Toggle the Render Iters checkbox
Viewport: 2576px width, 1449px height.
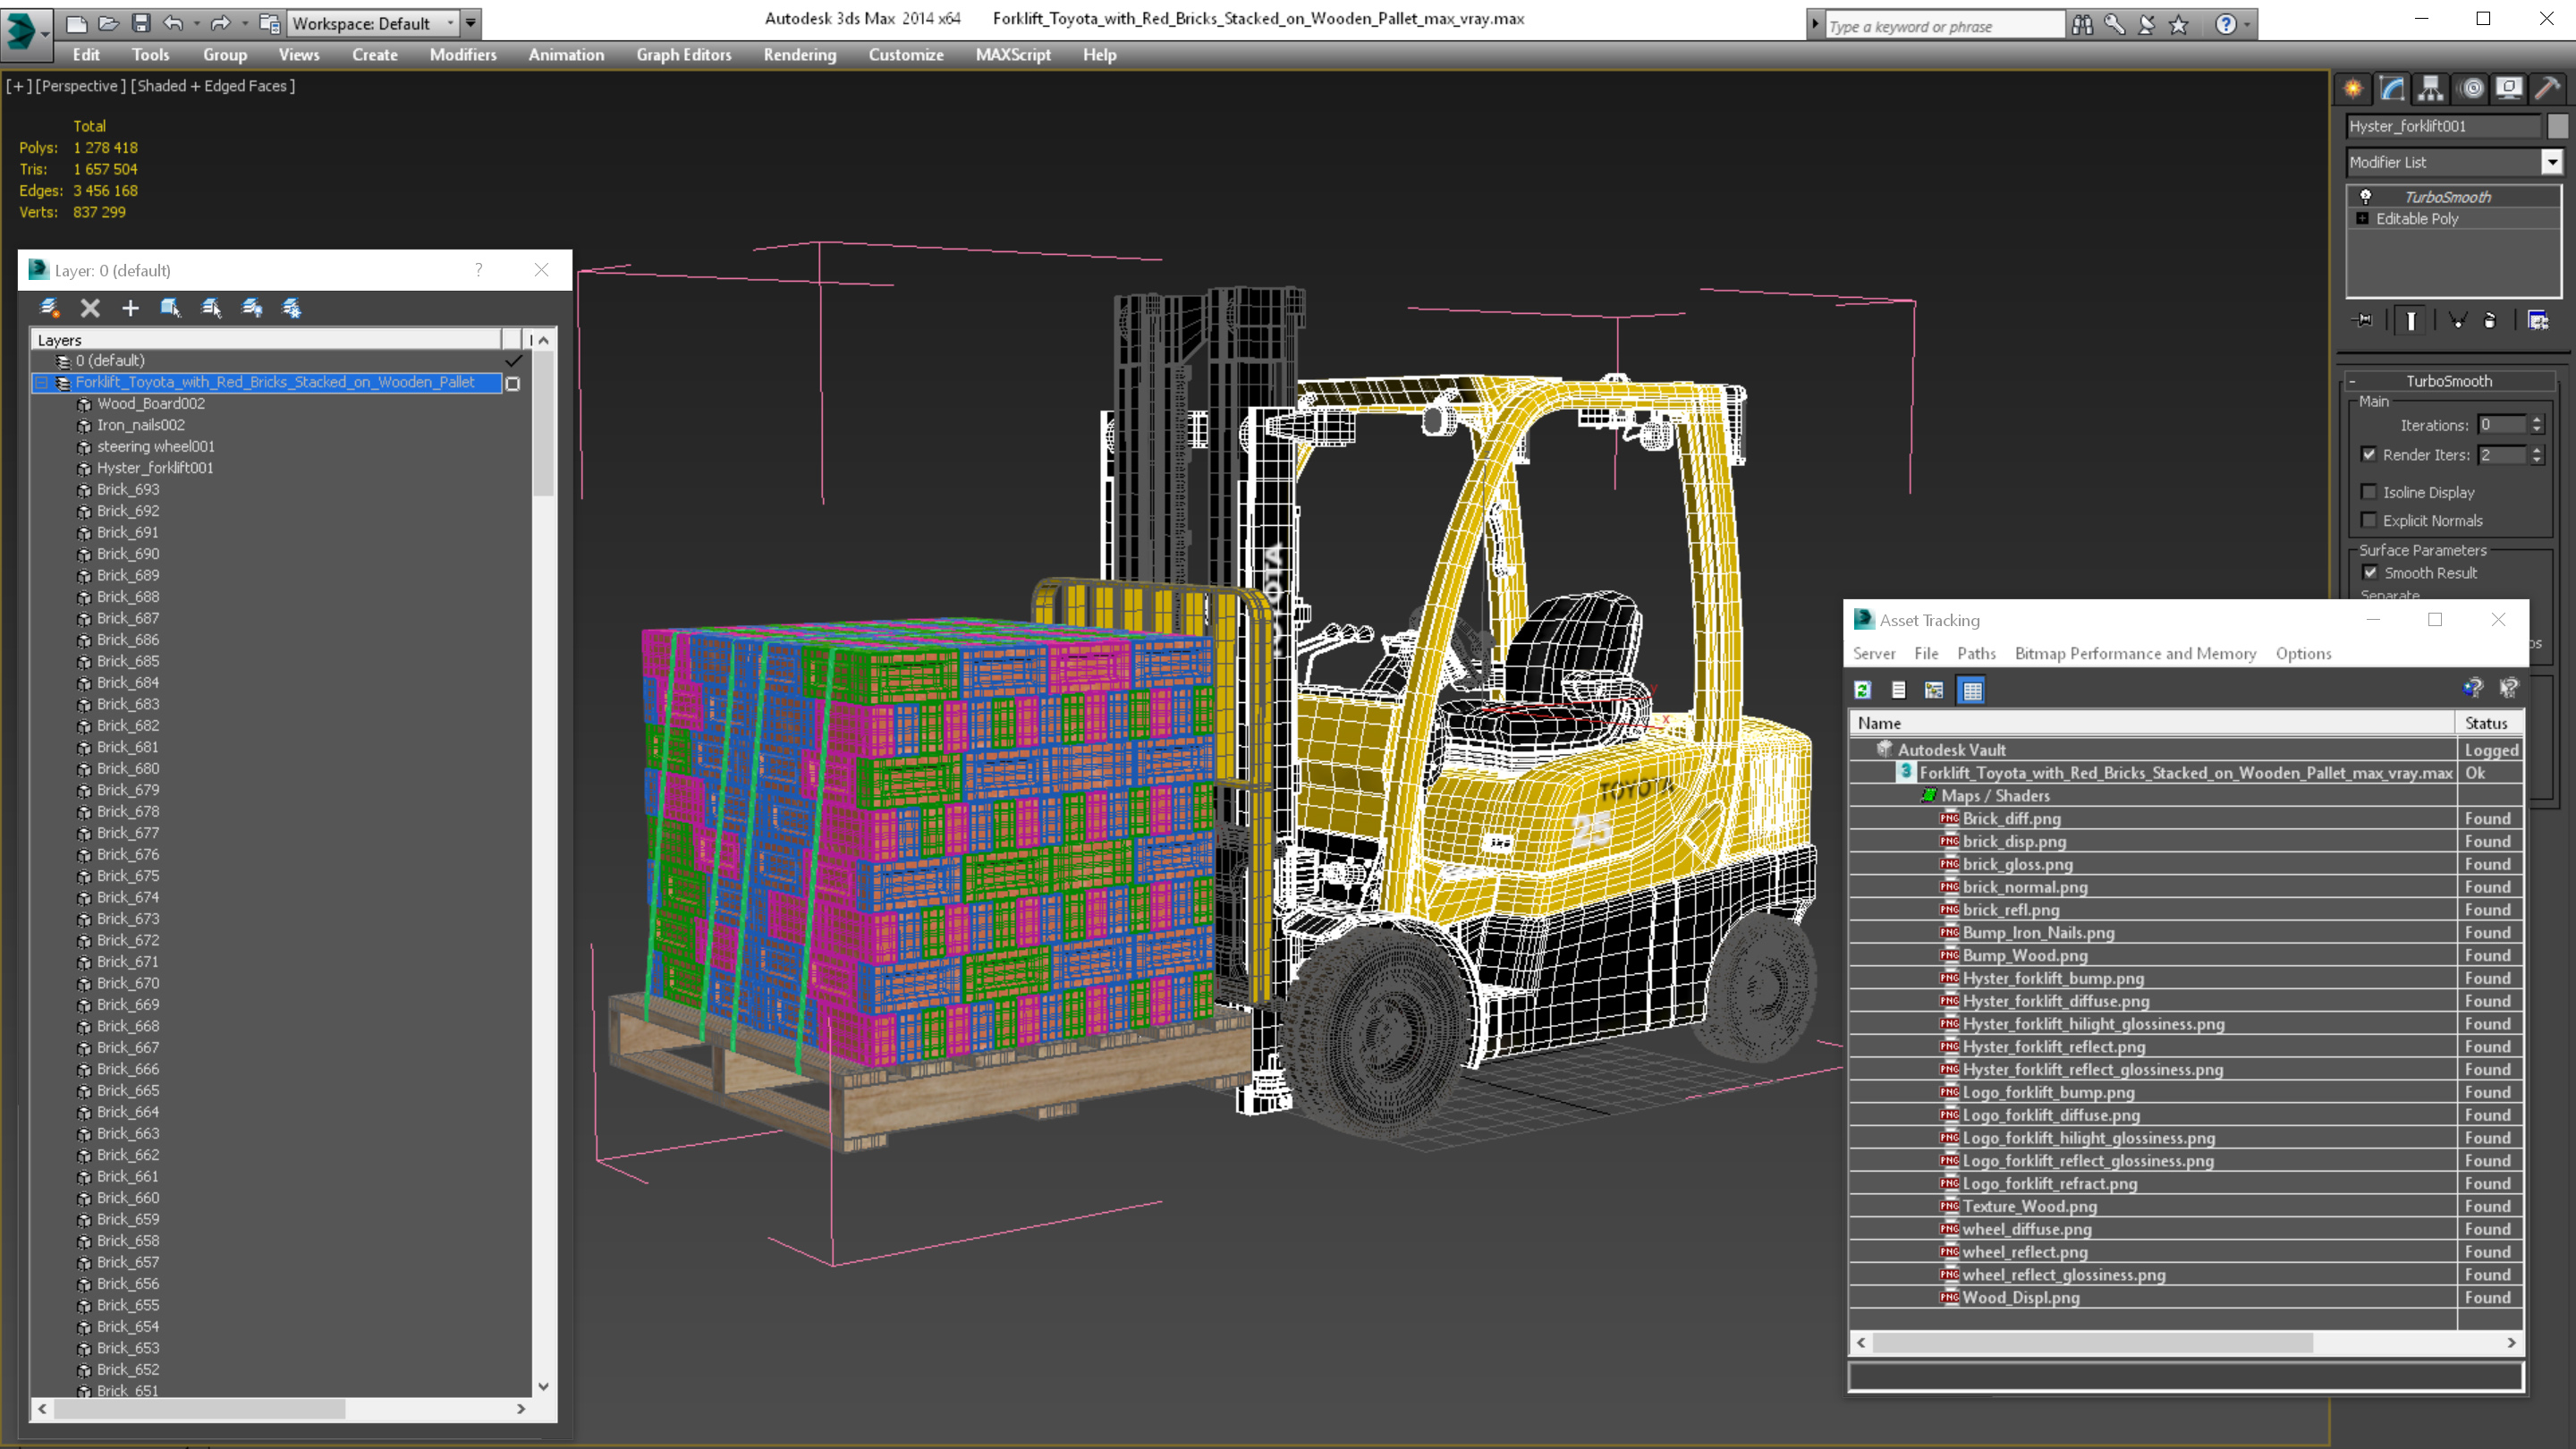click(2368, 454)
